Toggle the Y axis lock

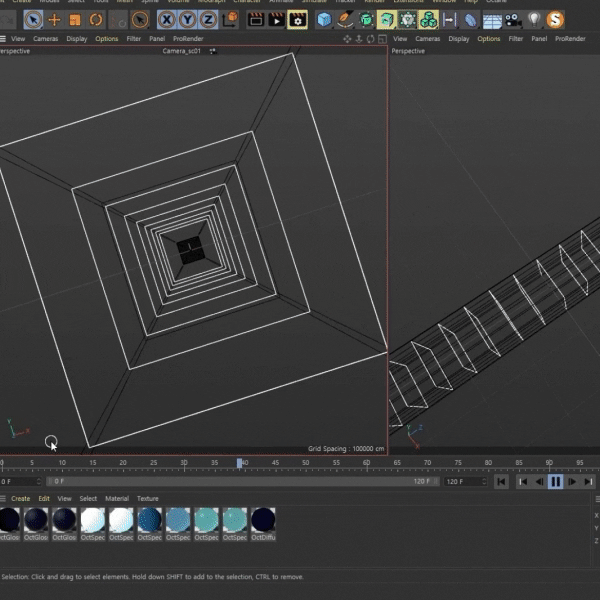pos(188,20)
